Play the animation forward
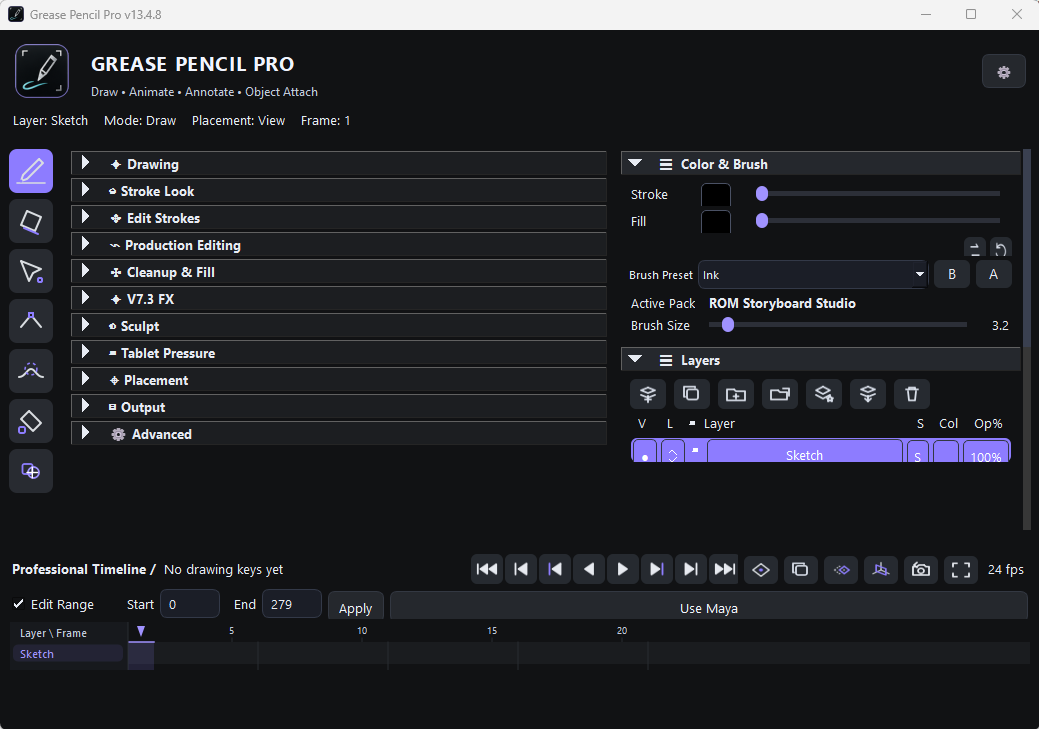Viewport: 1039px width, 729px height. pyautogui.click(x=622, y=569)
